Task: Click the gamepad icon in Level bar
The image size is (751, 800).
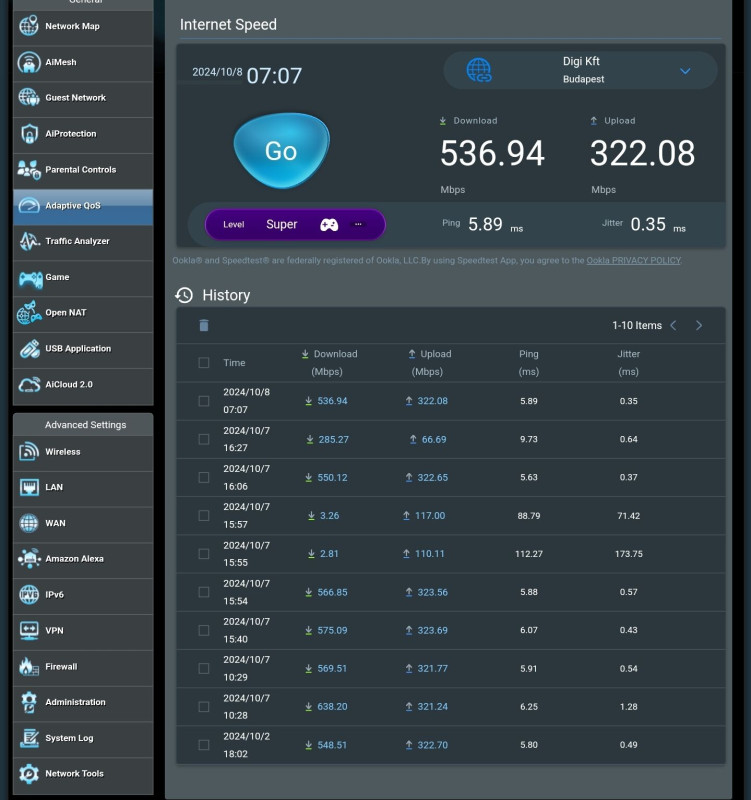Action: click(329, 224)
